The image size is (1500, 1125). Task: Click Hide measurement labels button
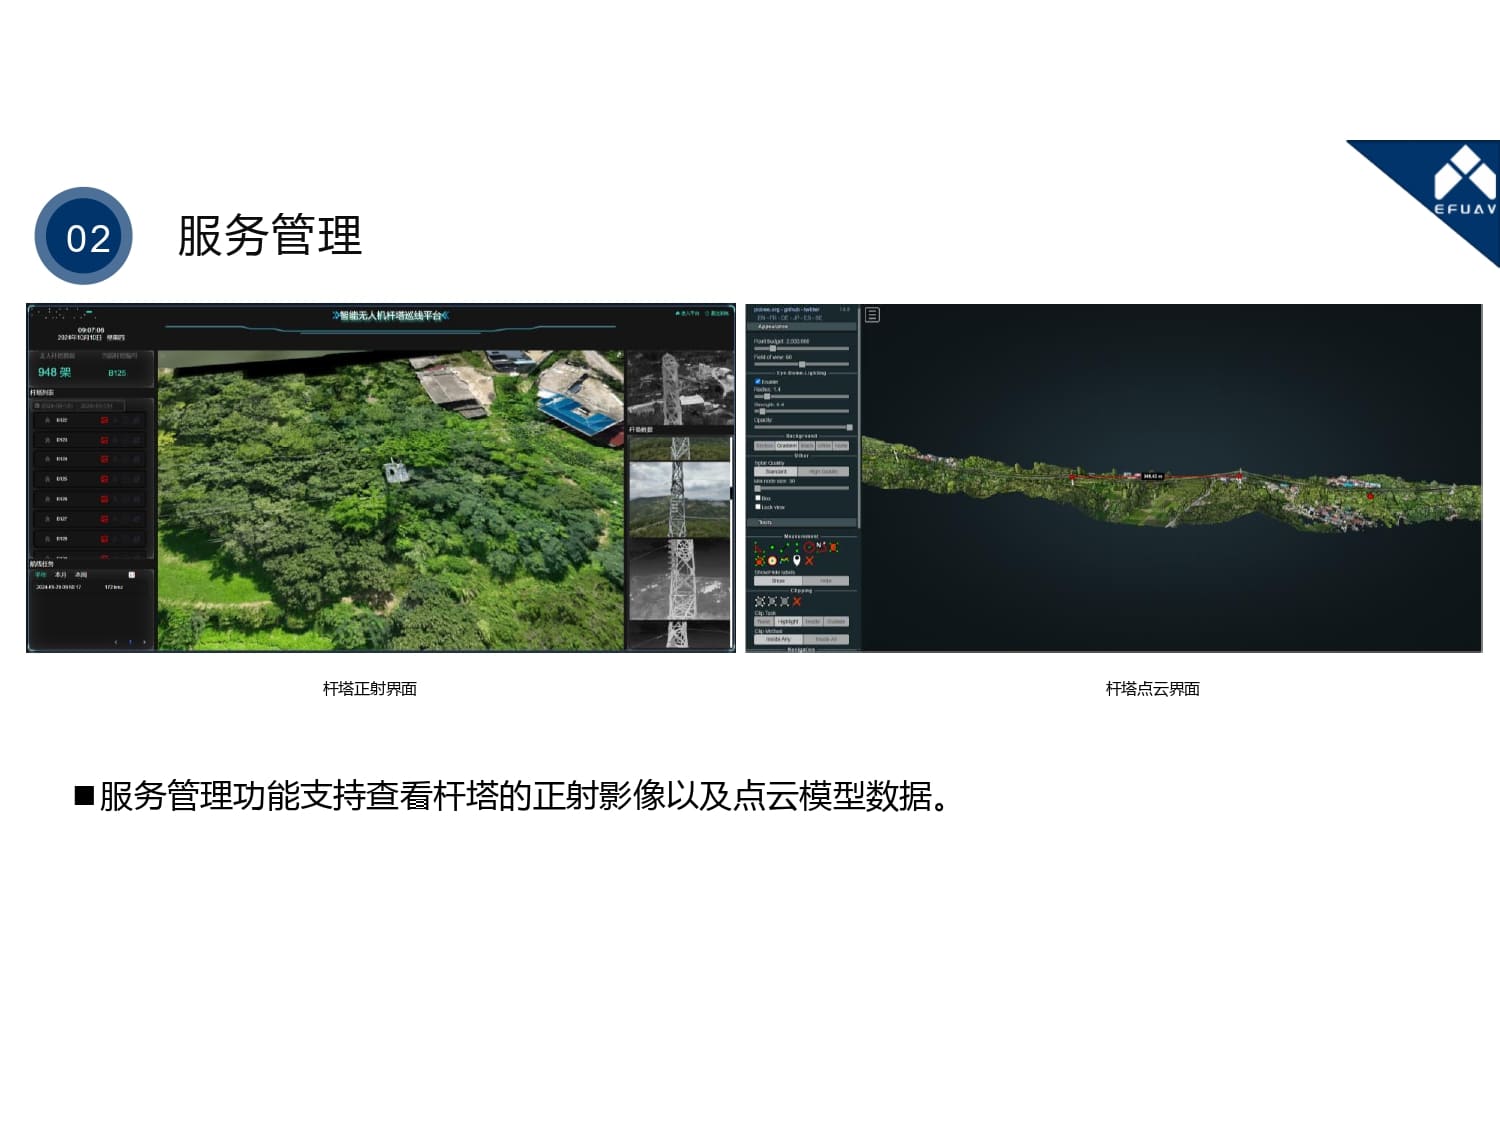(x=826, y=581)
